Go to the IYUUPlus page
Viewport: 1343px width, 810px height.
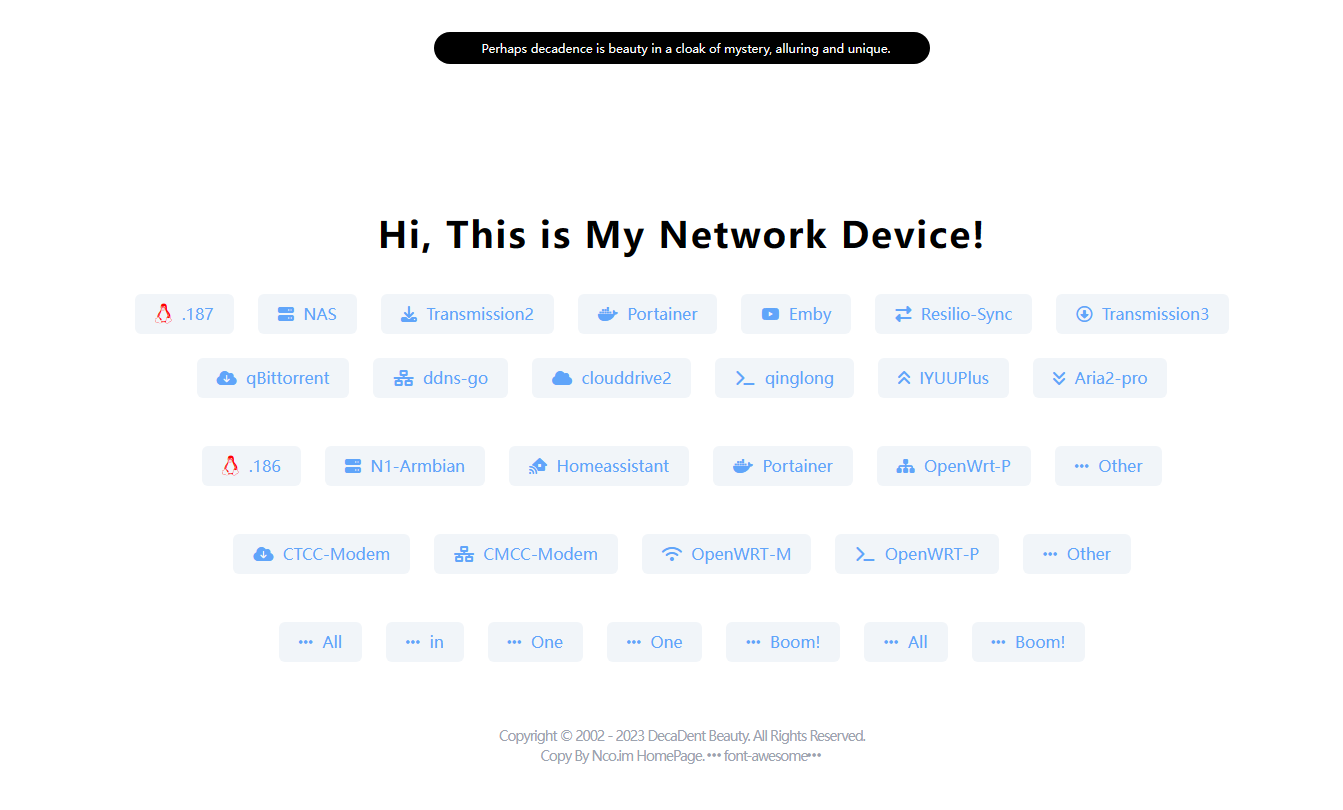[943, 378]
